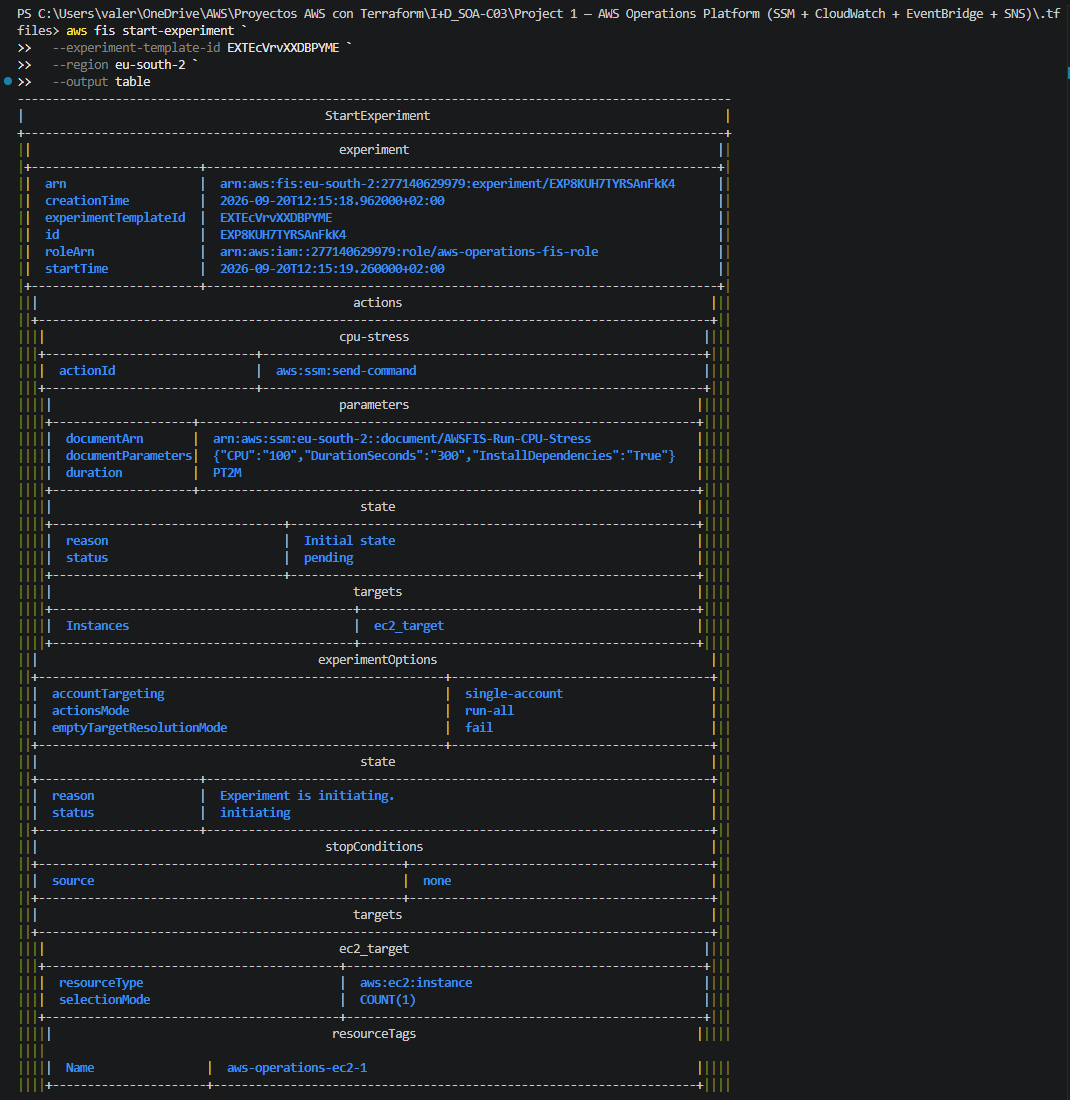Viewport: 1070px width, 1100px height.
Task: Click the emptyTargetResolutionMode value 'fail'
Action: (479, 727)
